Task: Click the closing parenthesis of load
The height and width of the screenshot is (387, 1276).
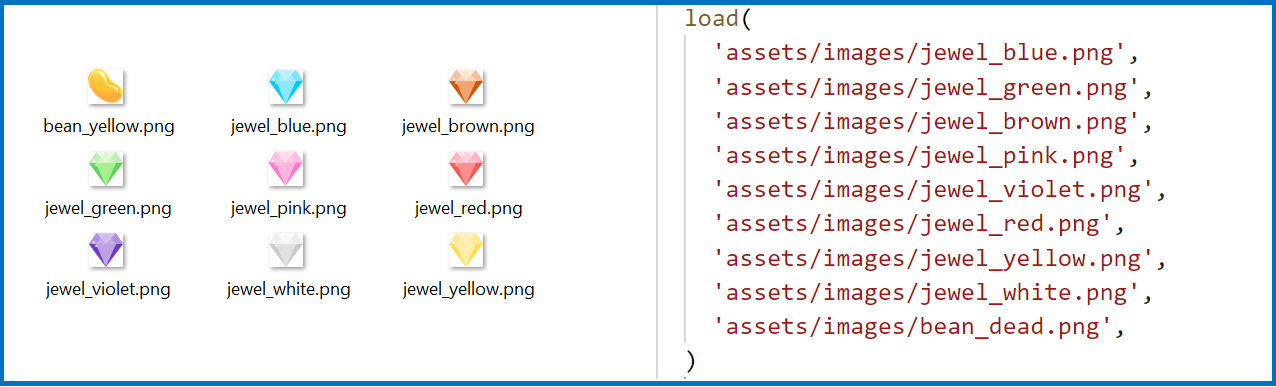Action: point(691,360)
